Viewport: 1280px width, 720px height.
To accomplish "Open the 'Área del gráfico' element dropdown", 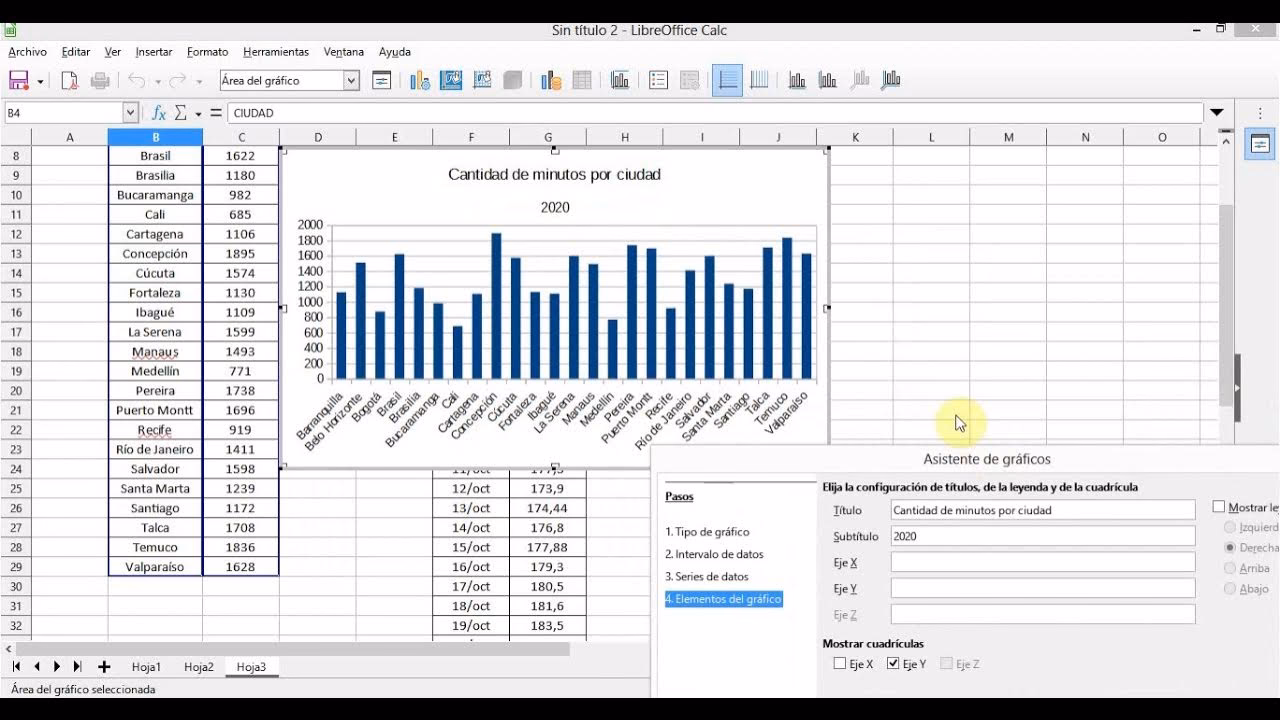I will [x=351, y=81].
